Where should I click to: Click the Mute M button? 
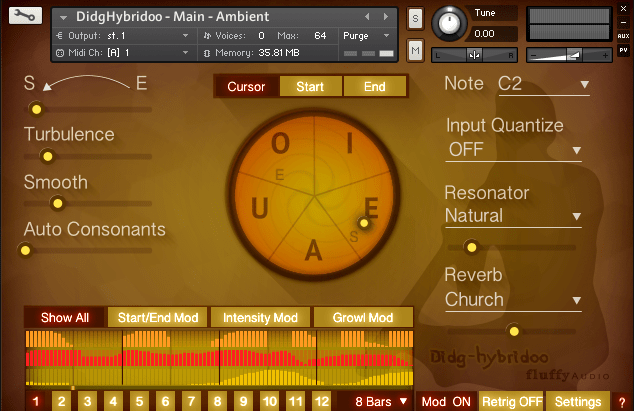(415, 51)
